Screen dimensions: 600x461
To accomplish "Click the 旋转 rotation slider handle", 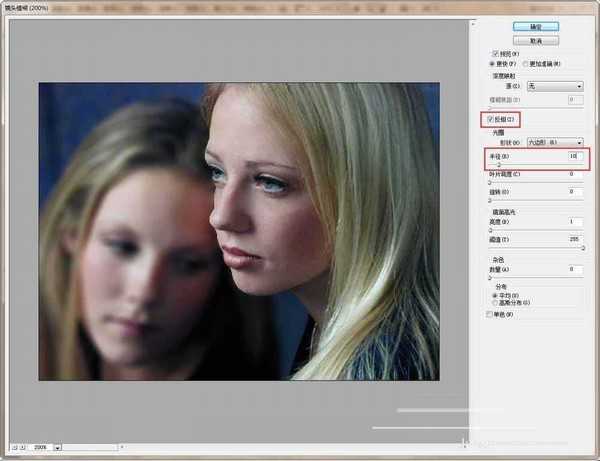I will pyautogui.click(x=489, y=200).
